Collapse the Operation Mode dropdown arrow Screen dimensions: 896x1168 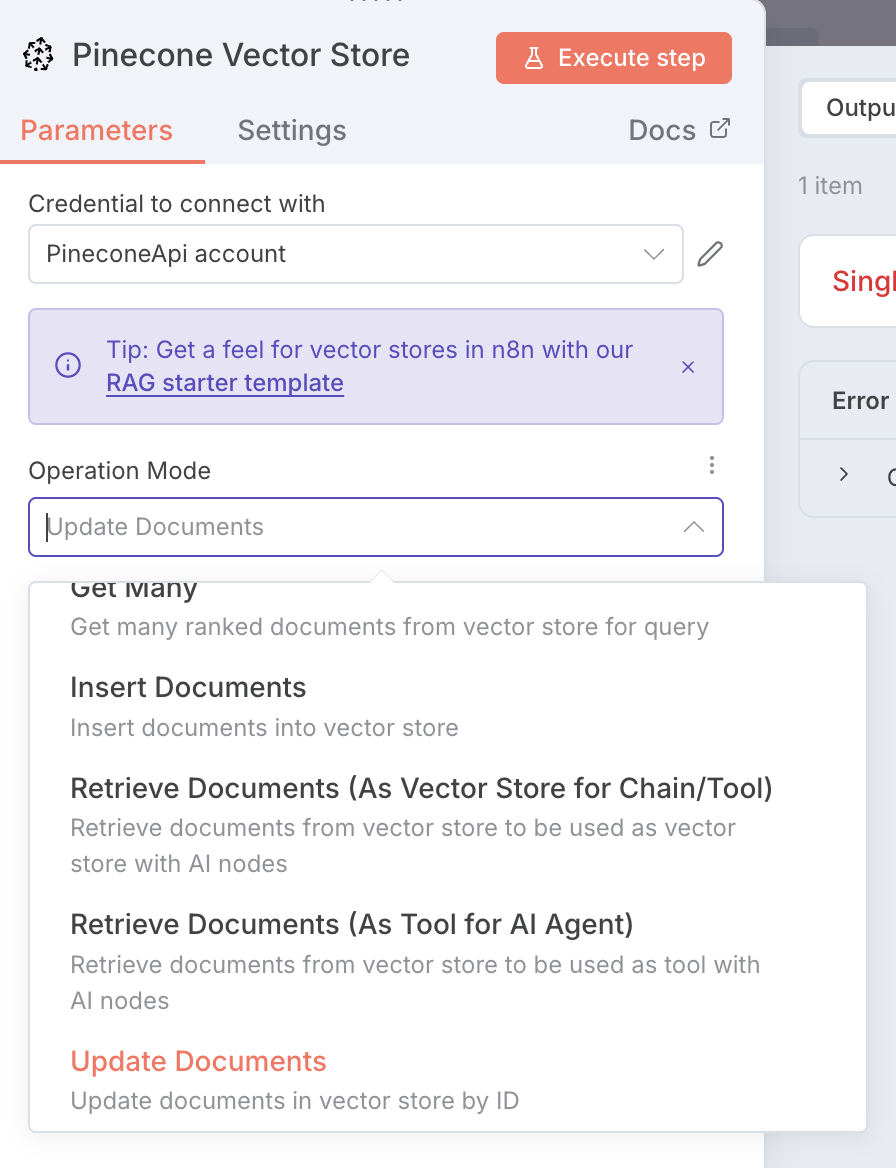coord(693,527)
